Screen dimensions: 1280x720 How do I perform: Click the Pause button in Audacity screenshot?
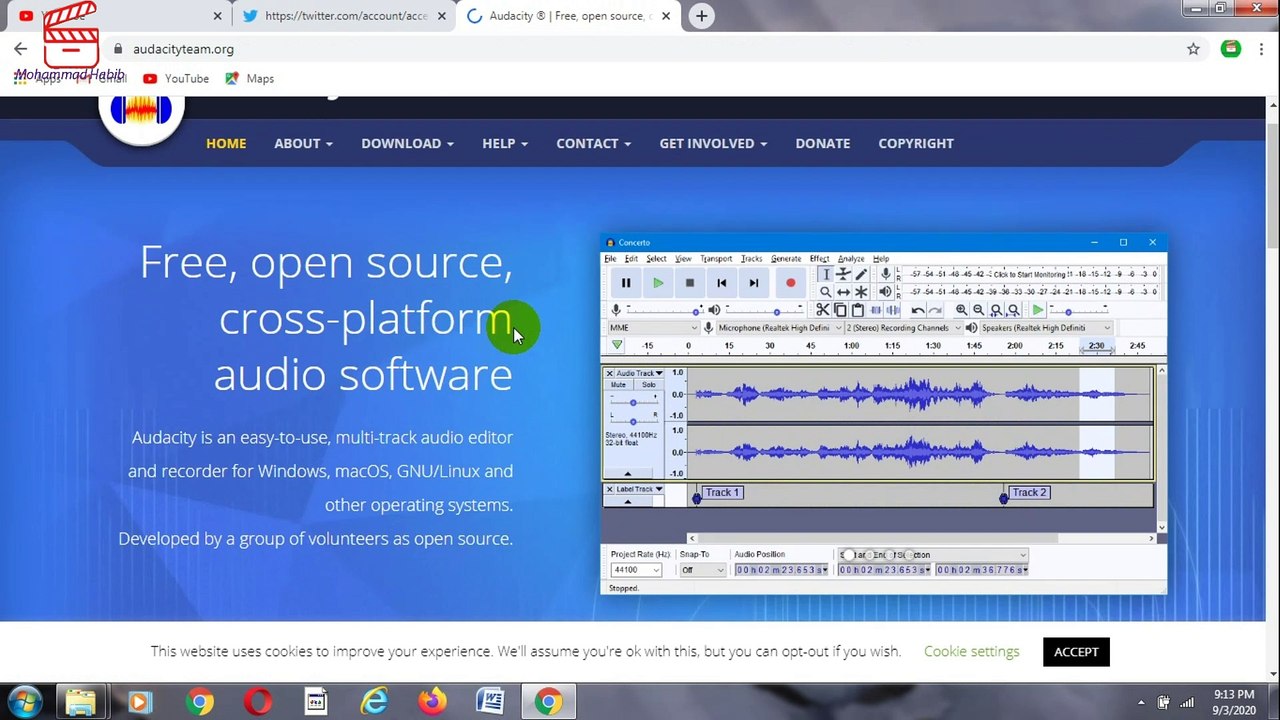click(x=626, y=283)
